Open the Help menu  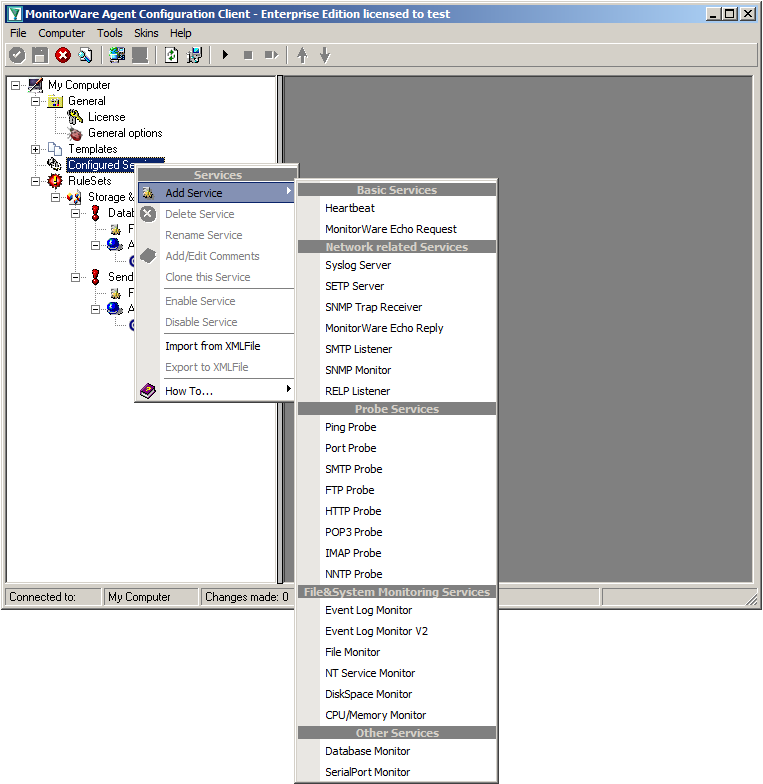coord(180,33)
